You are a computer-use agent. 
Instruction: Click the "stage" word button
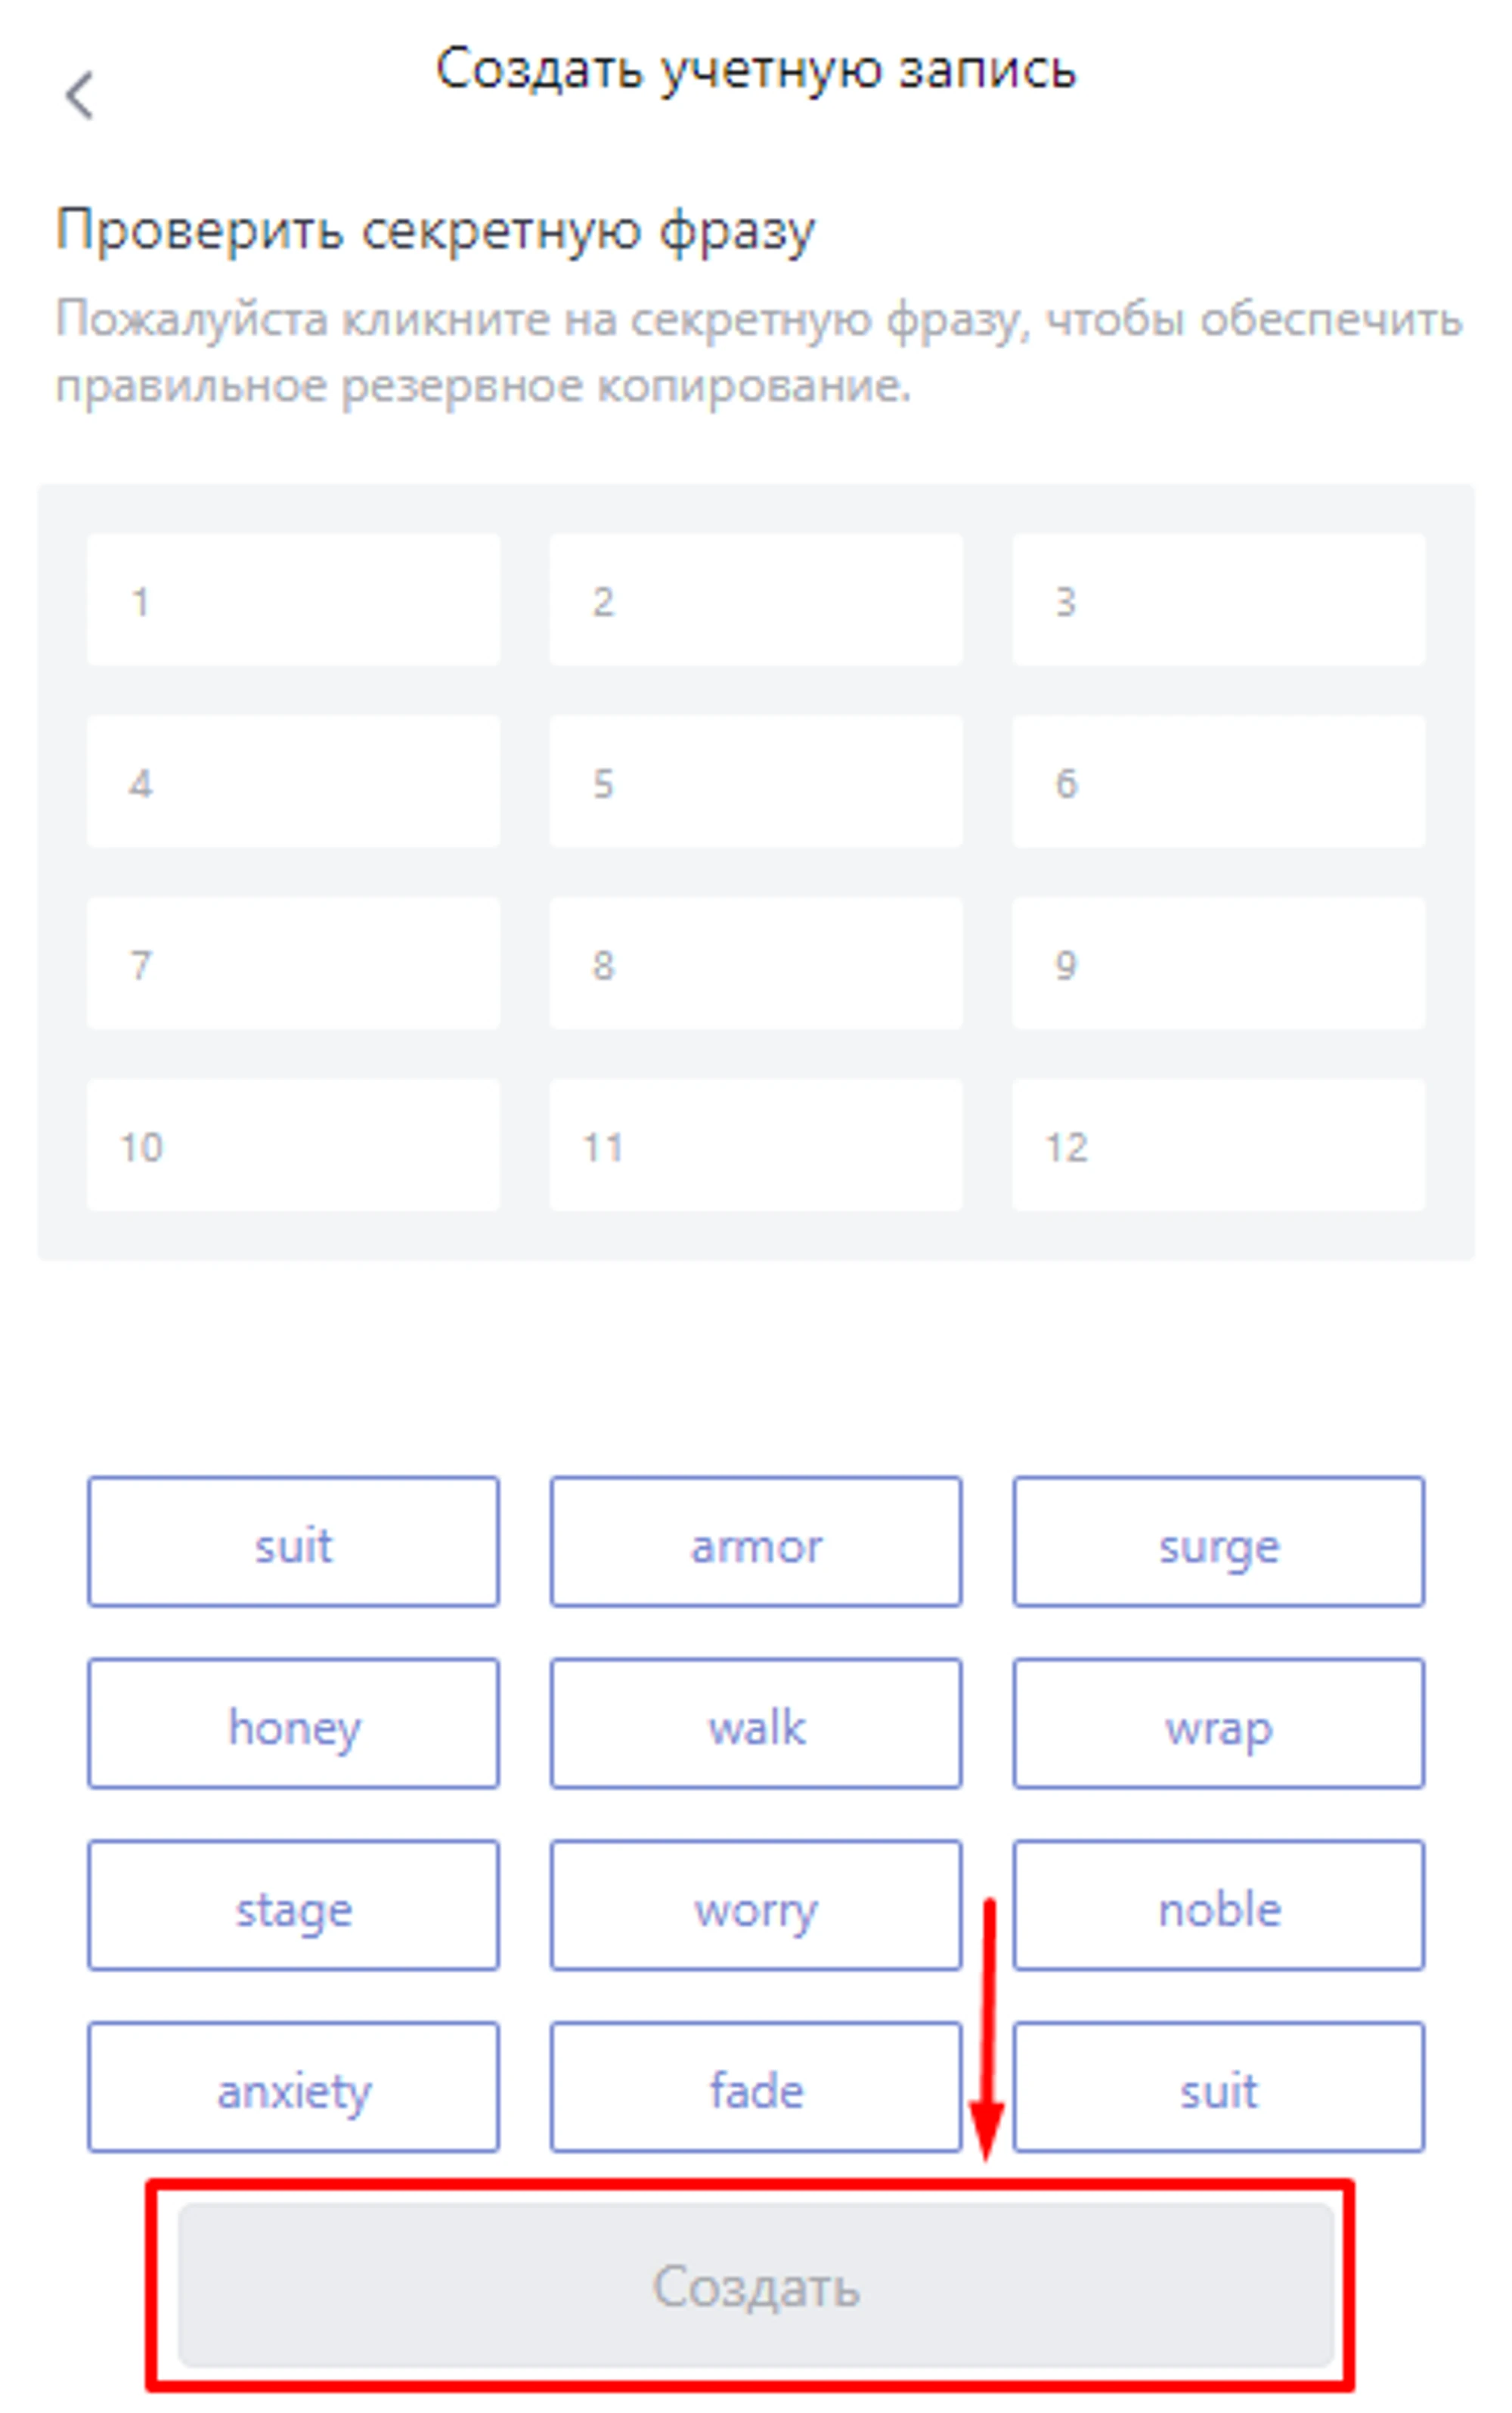click(x=293, y=1910)
